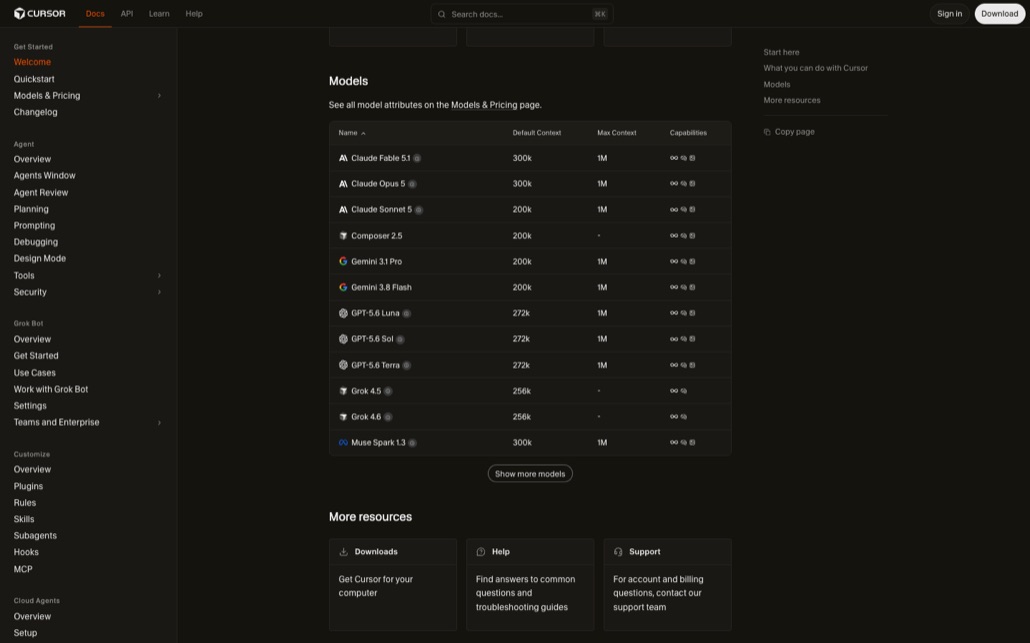This screenshot has width=1030, height=643.
Task: Select the "272k" cell in the GPT-5.6 Sol row
Action: pyautogui.click(x=521, y=340)
